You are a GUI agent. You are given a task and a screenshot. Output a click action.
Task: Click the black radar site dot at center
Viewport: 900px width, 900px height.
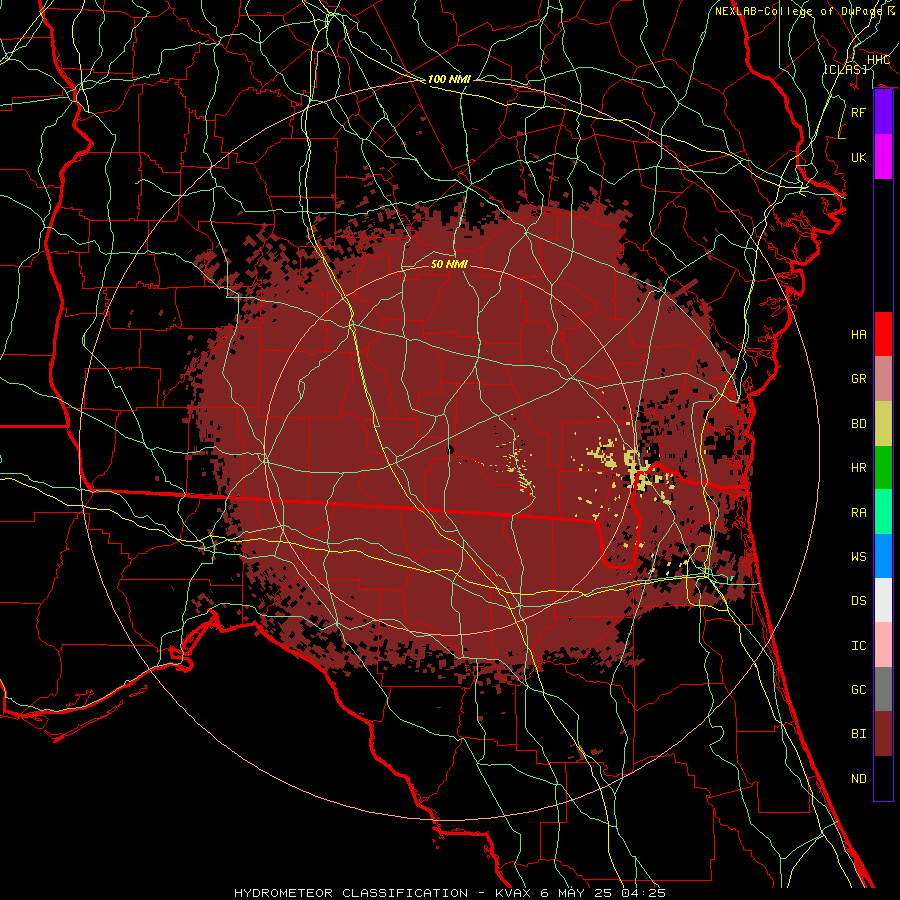point(450,450)
